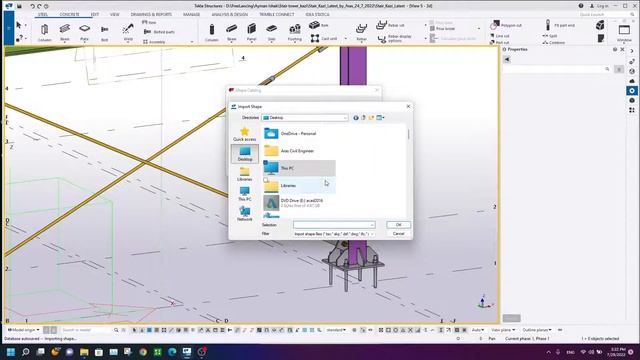Choose Bolted parts command
The image size is (640, 360).
tap(159, 32)
